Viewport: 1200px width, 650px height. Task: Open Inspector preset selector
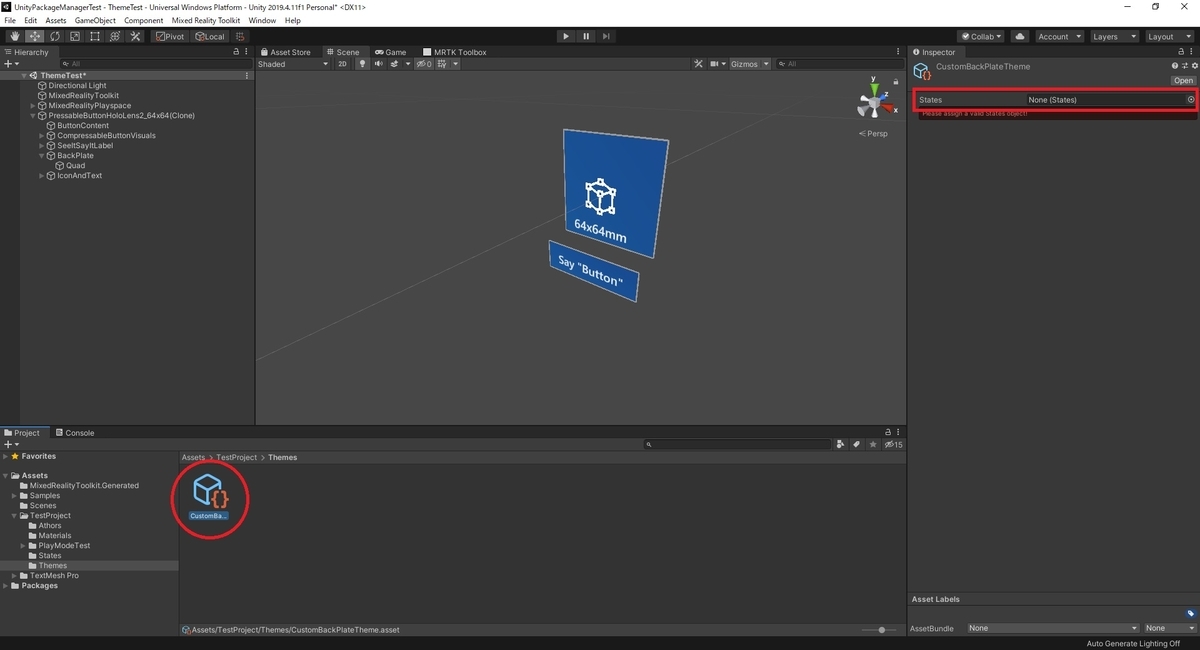(1185, 67)
